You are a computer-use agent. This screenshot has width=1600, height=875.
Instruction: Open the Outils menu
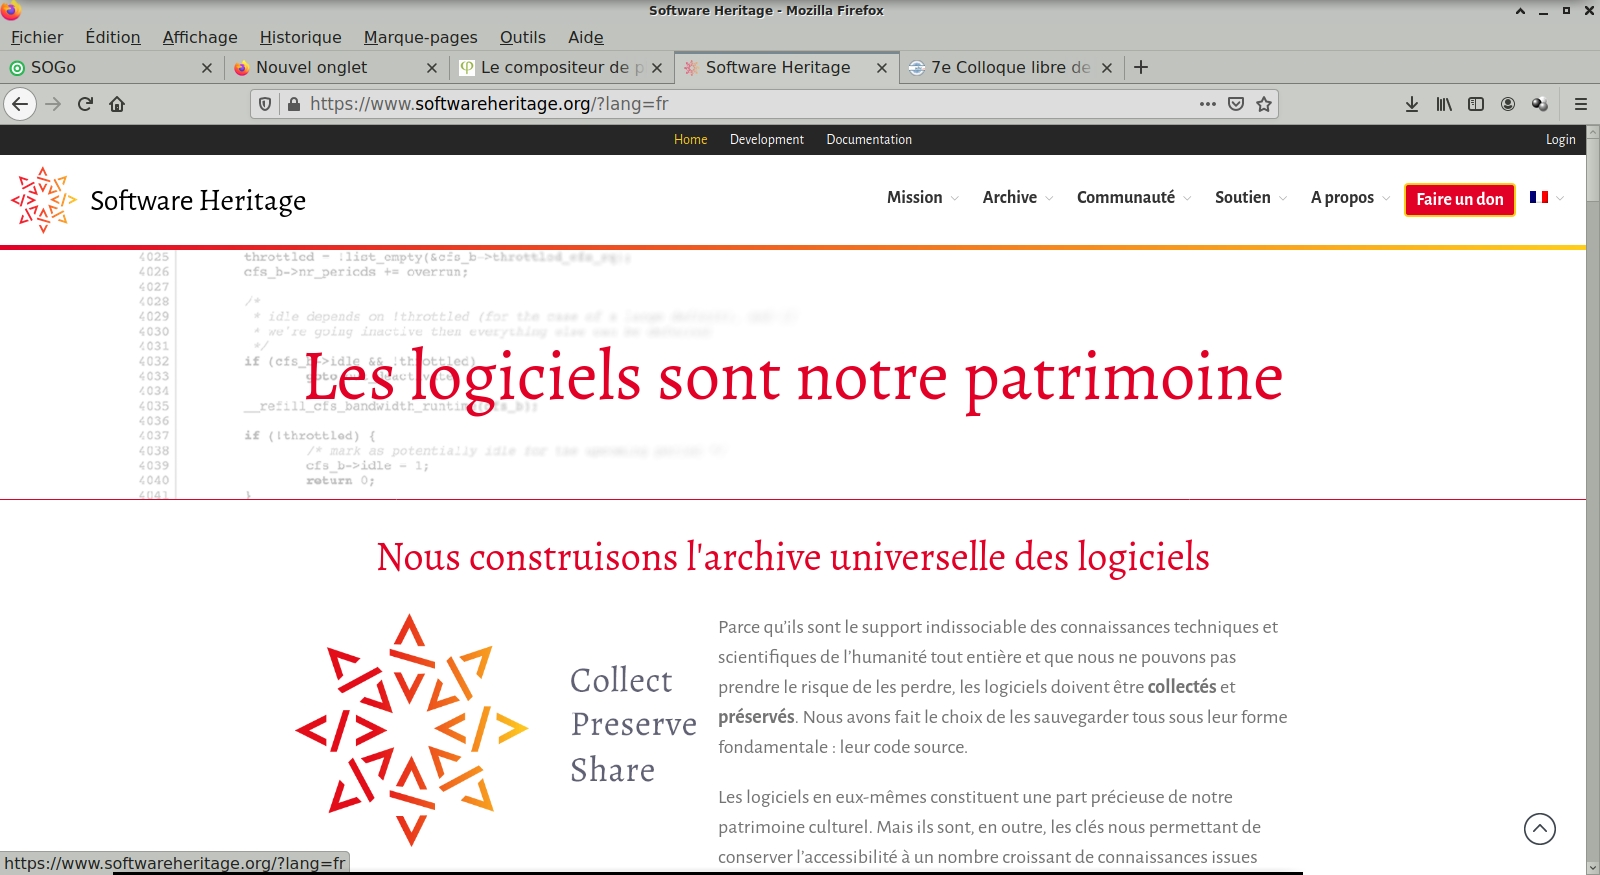tap(523, 37)
